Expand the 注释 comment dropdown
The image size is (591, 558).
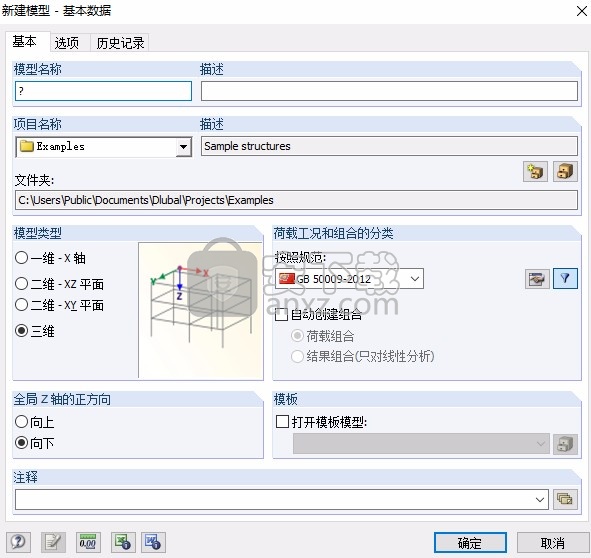(x=540, y=500)
